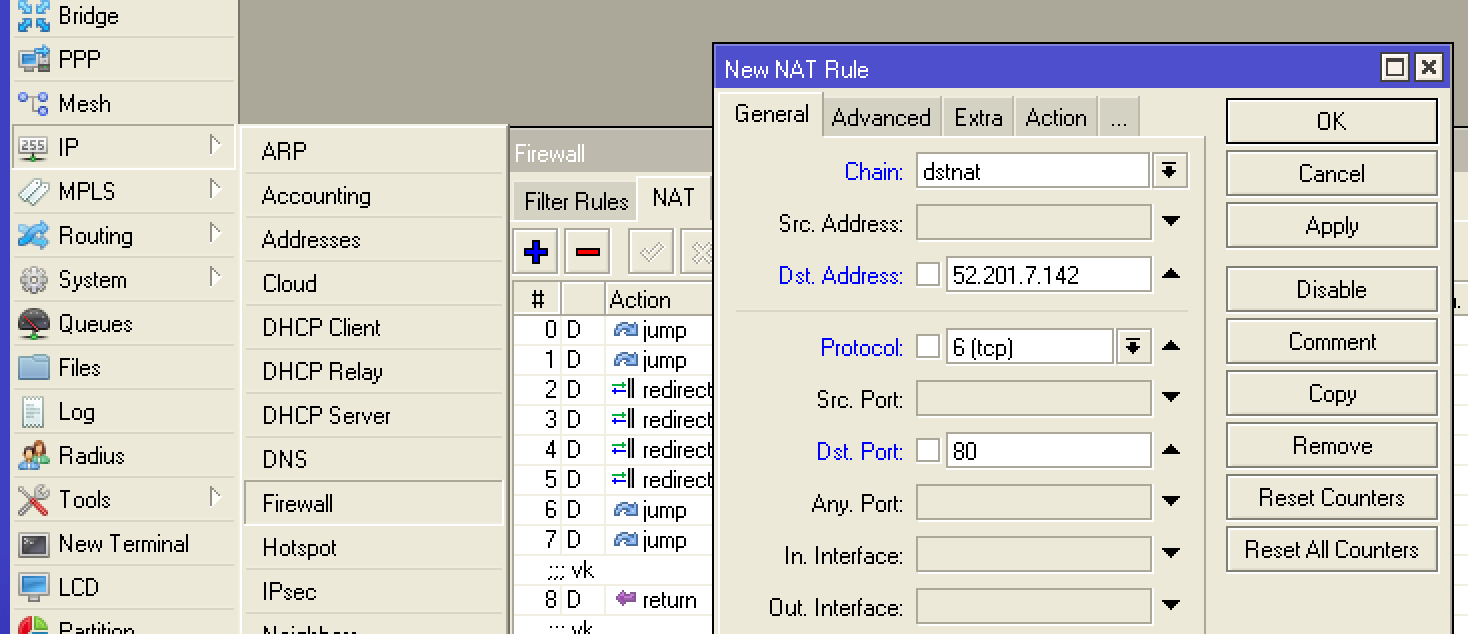Click OK in New NAT Rule
The height and width of the screenshot is (634, 1468).
point(1331,121)
